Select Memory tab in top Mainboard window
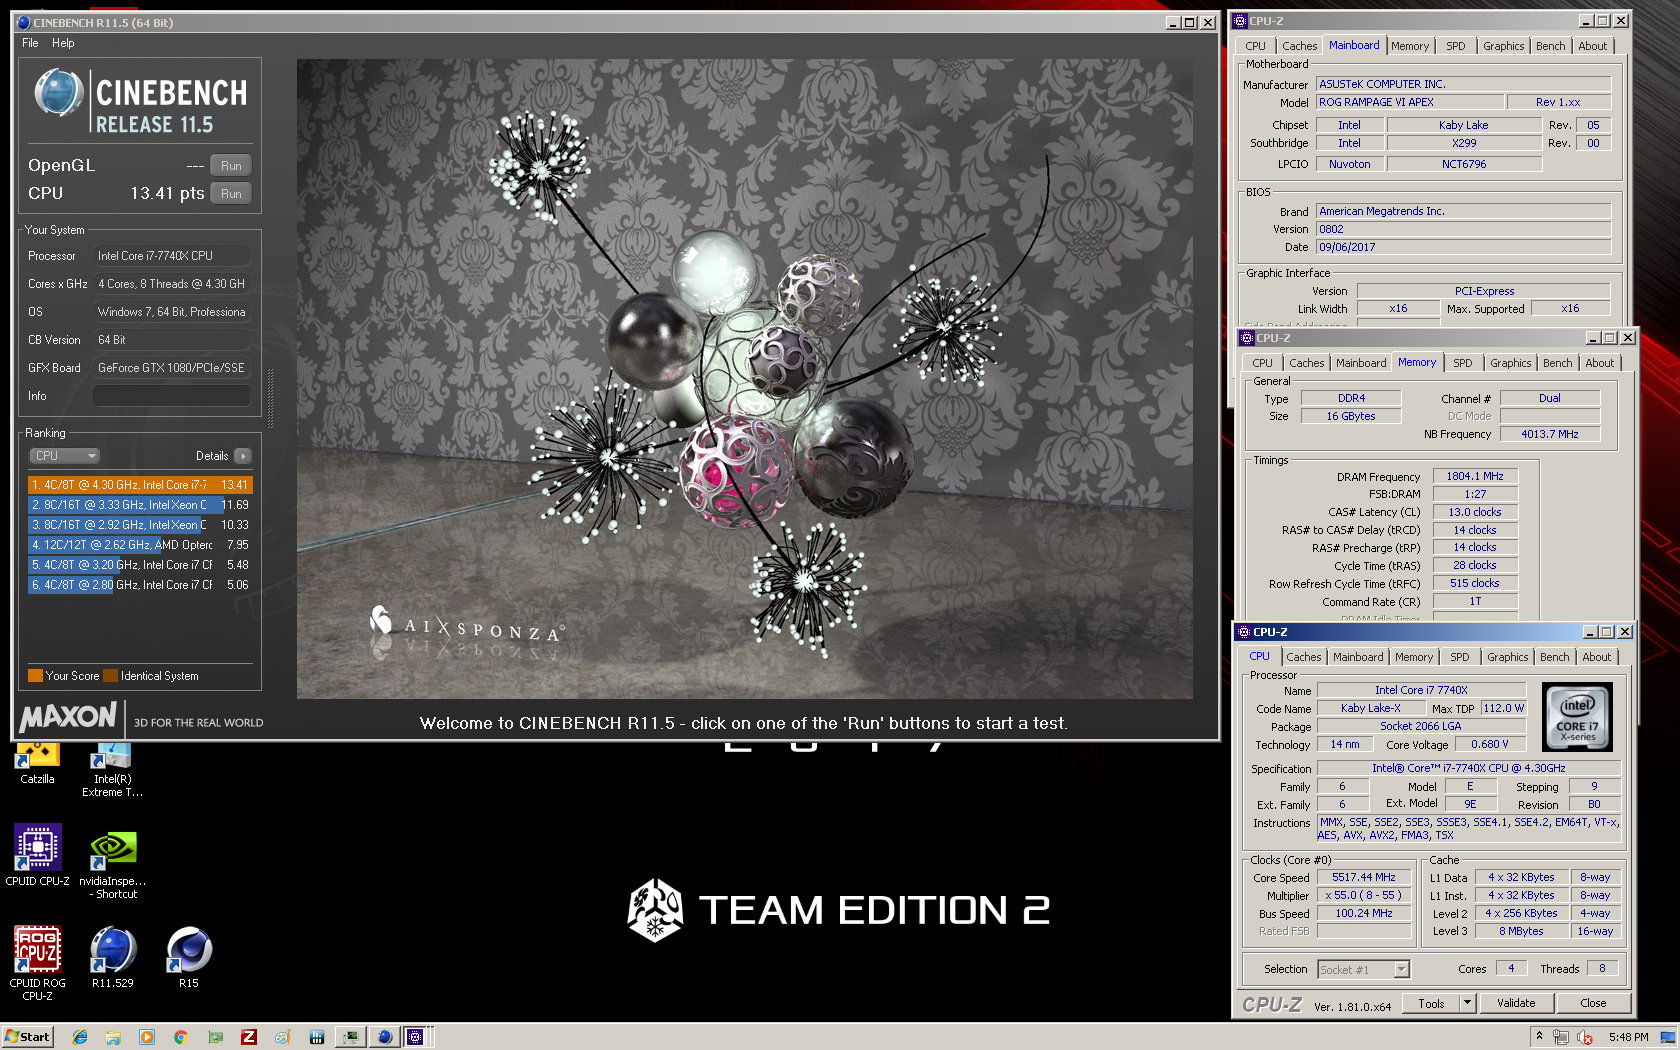Screen dimensions: 1680x1050 [x=1410, y=46]
